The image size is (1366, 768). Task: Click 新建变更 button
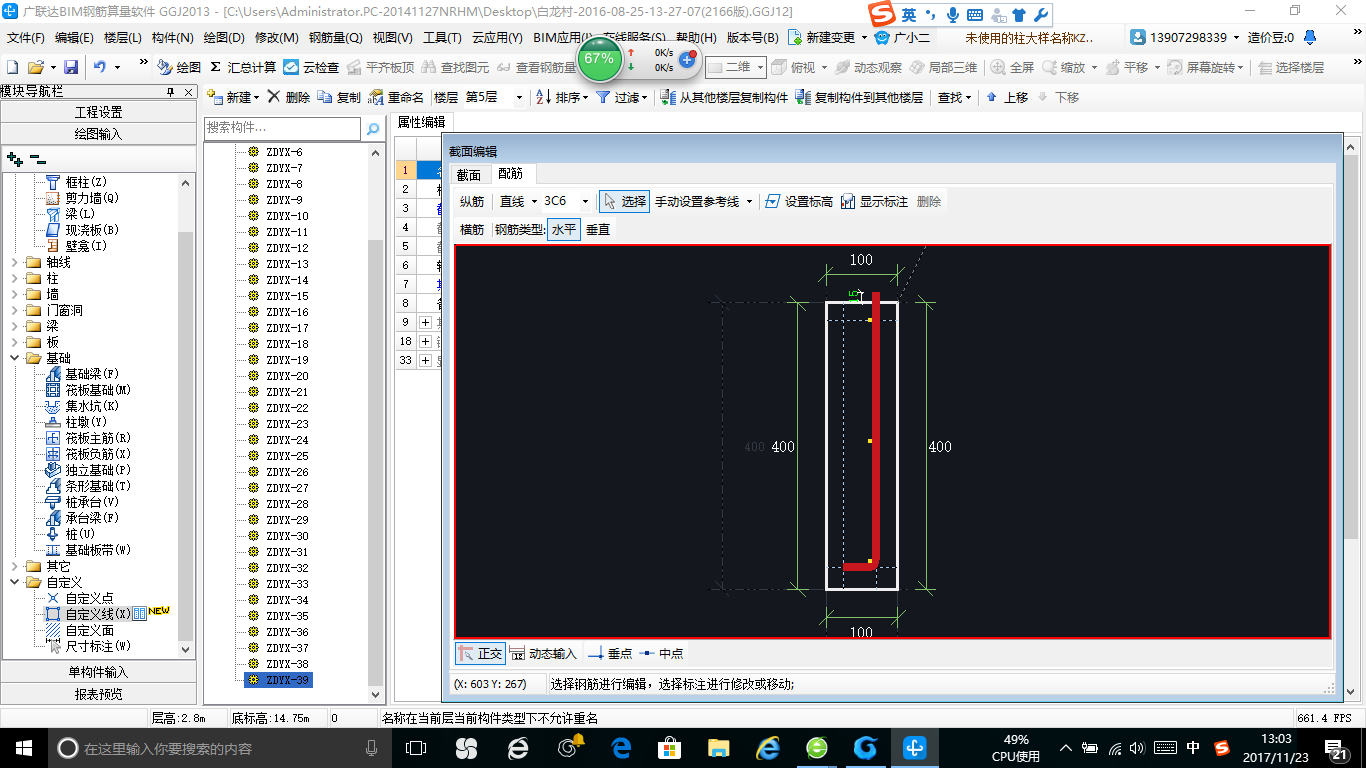coord(828,38)
